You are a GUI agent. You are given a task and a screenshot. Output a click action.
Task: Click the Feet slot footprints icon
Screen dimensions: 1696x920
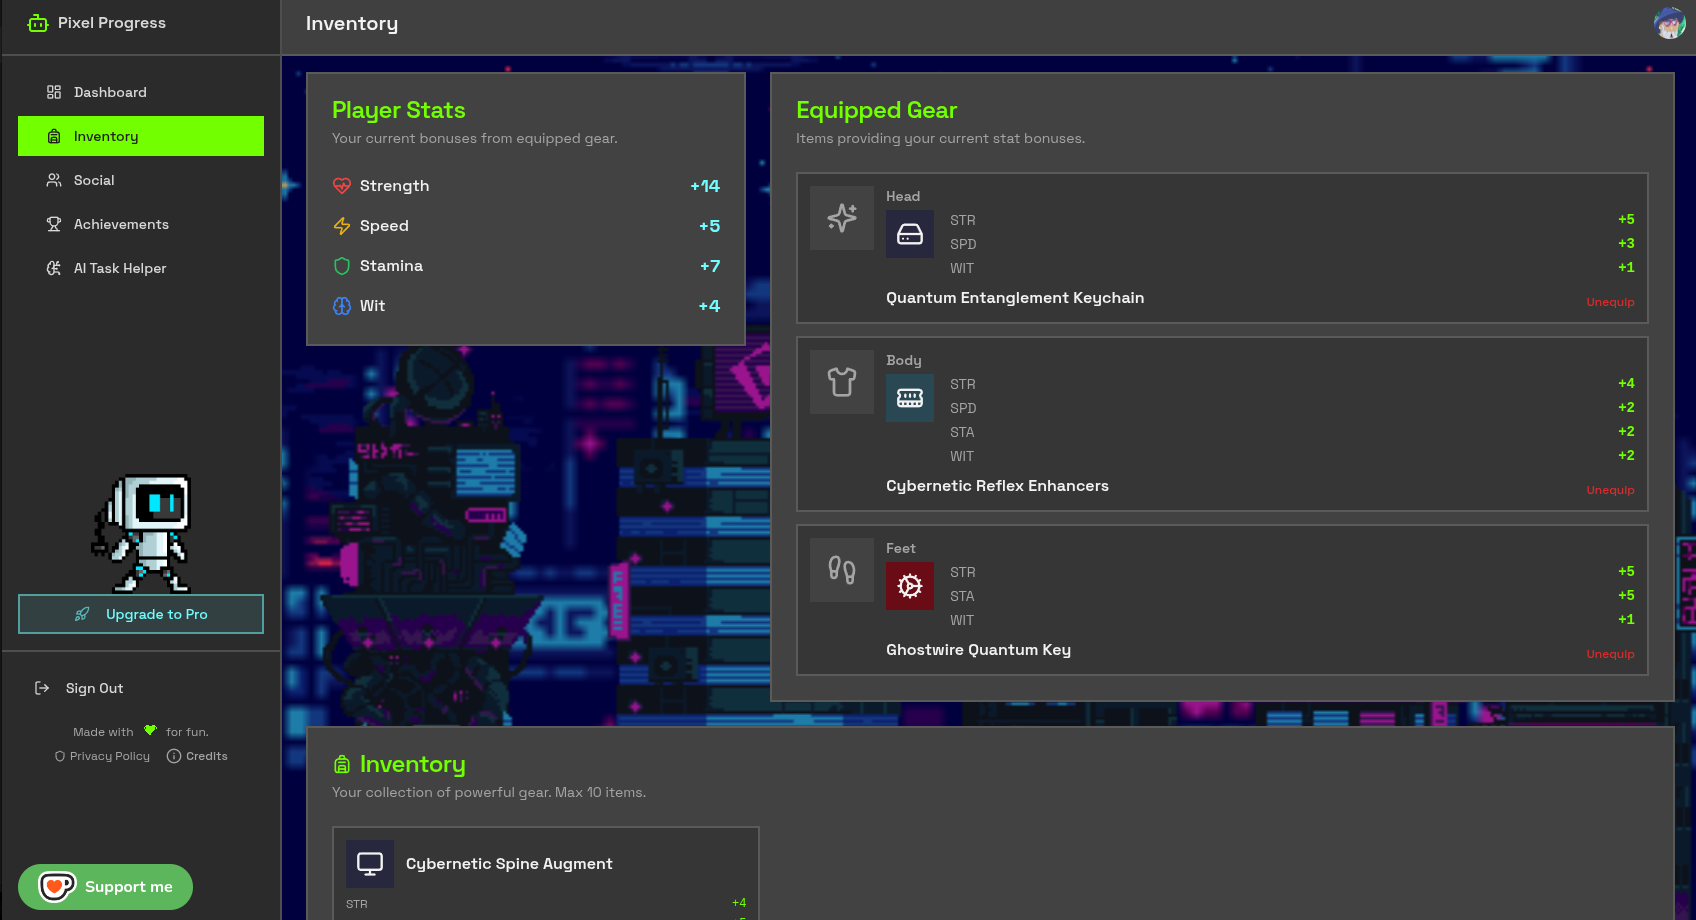[841, 570]
